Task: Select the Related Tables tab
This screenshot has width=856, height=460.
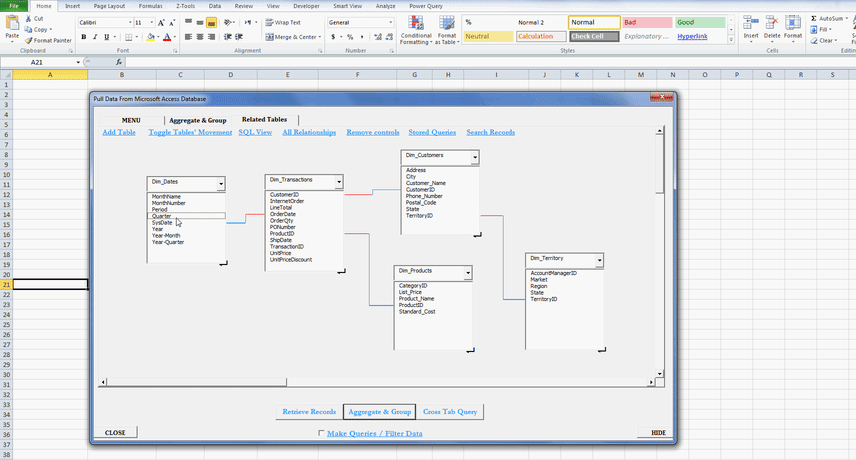Action: click(x=264, y=119)
